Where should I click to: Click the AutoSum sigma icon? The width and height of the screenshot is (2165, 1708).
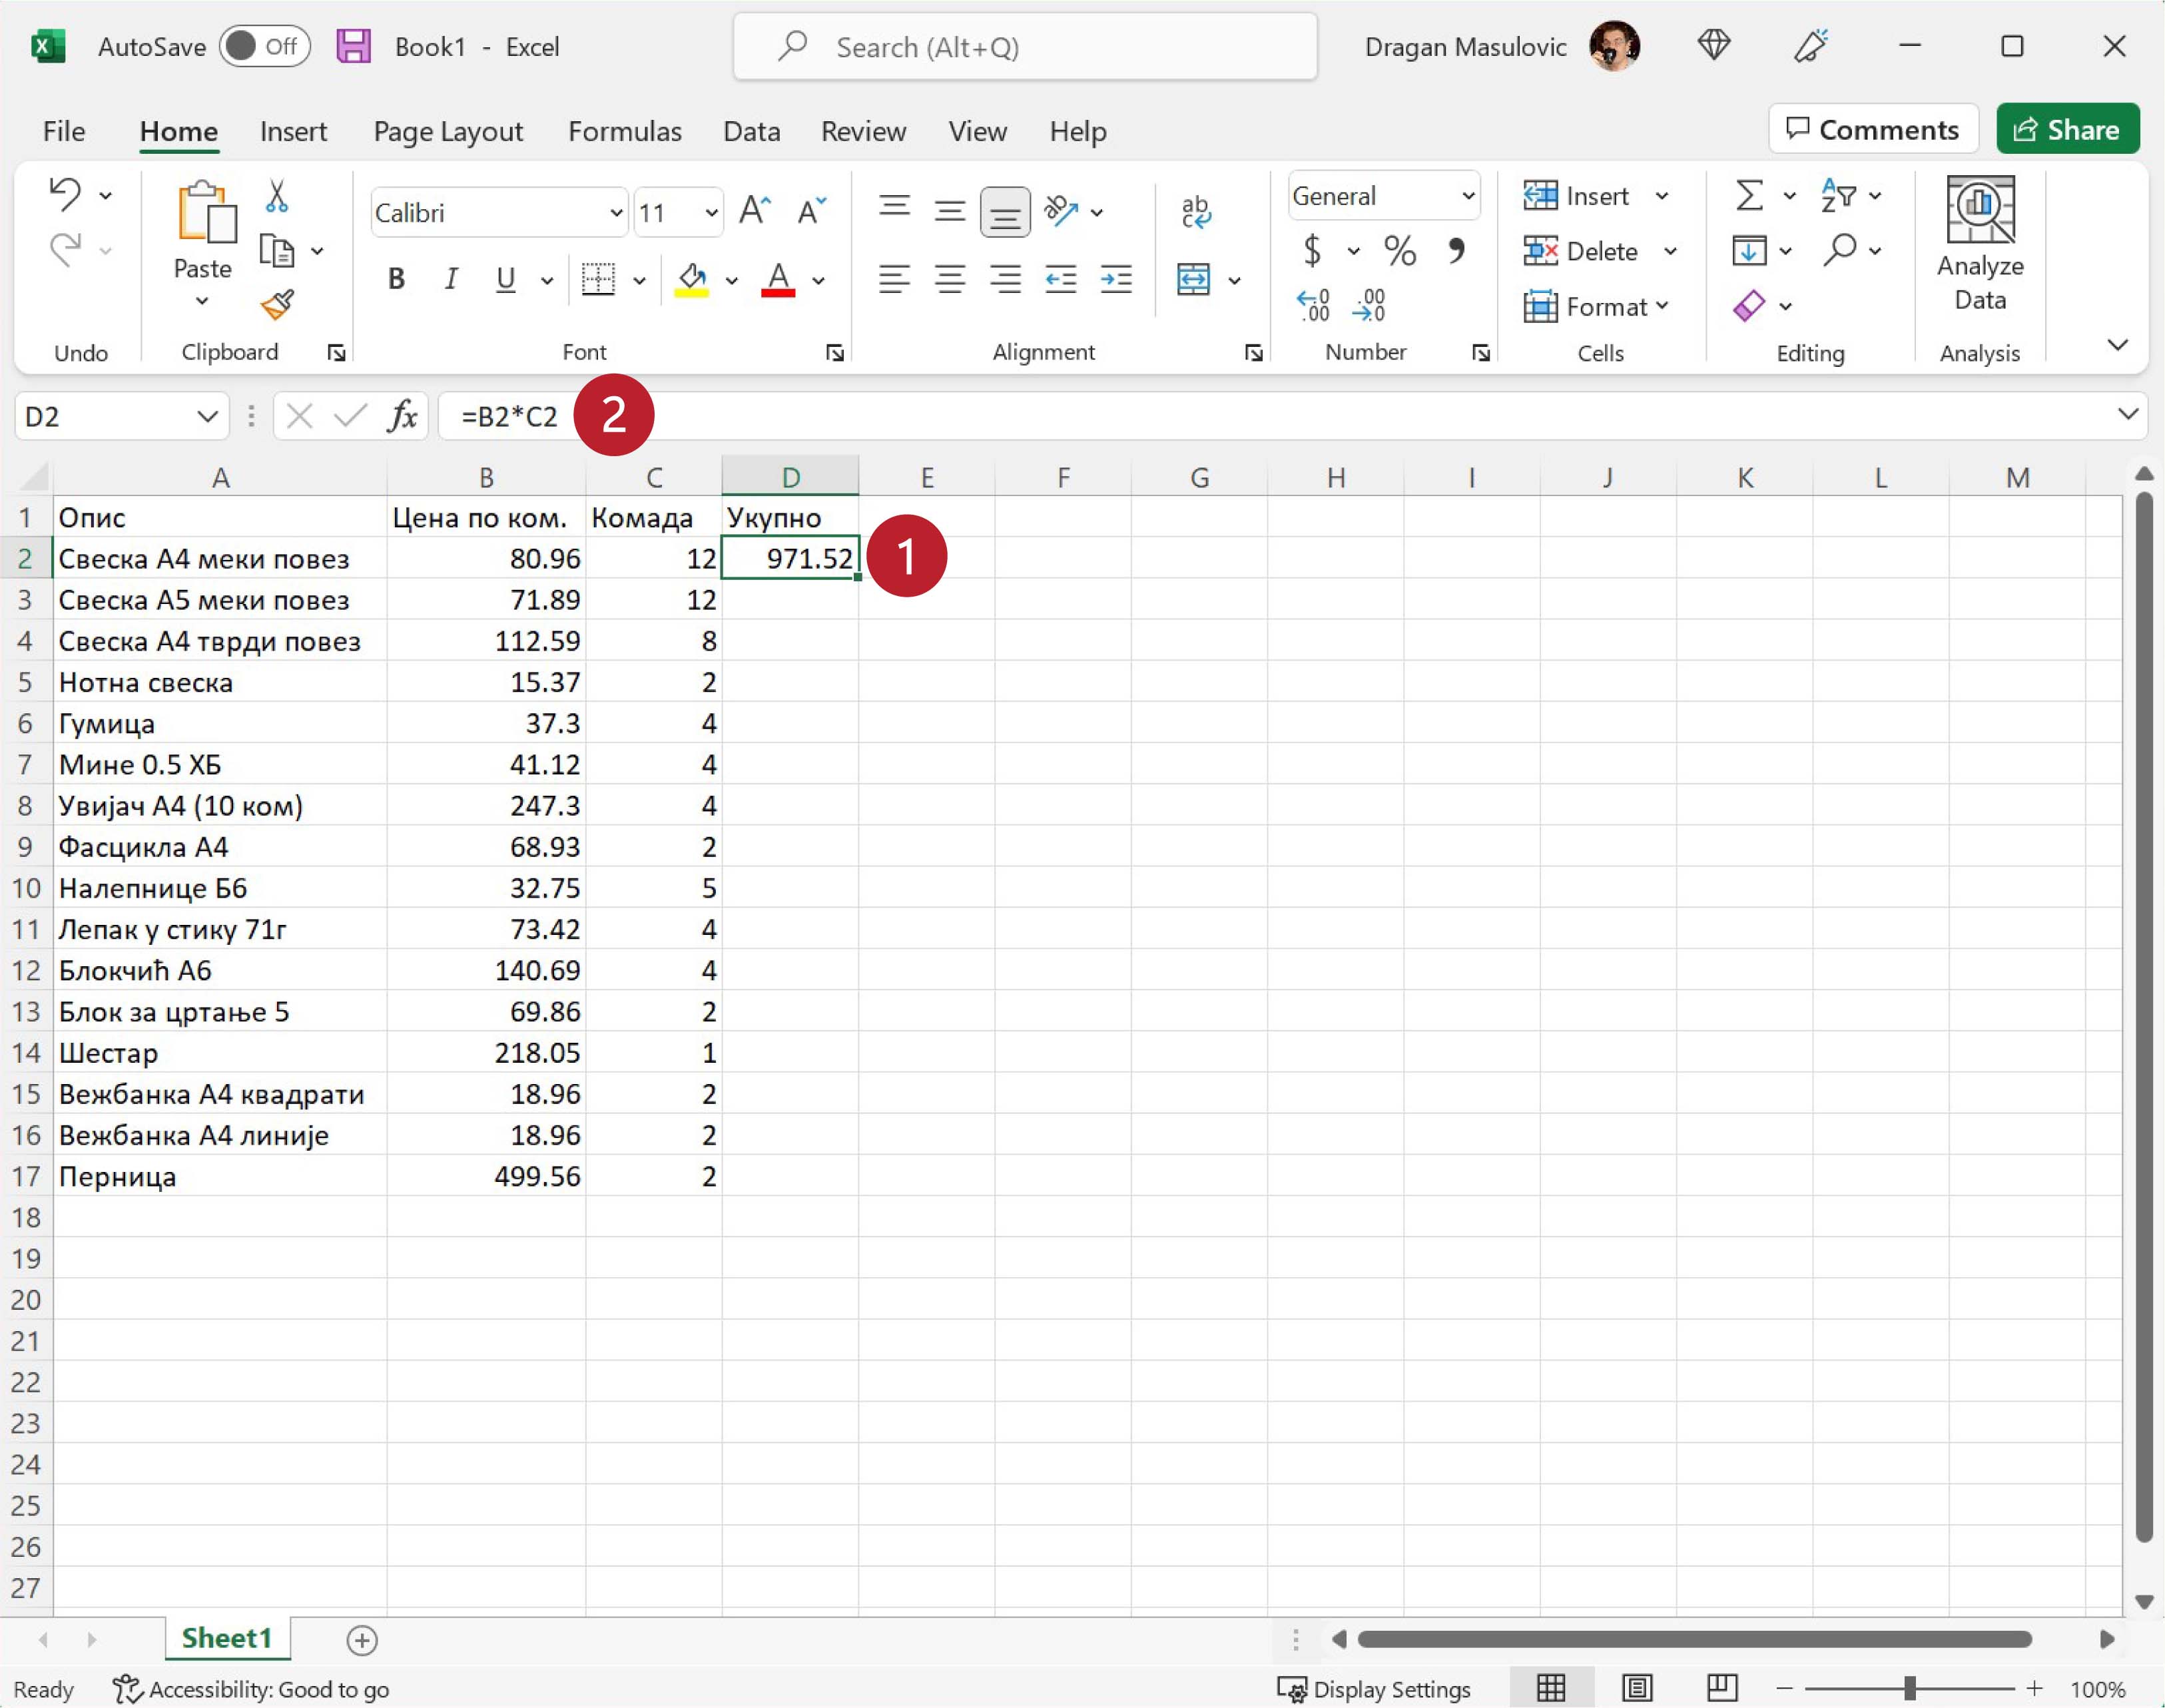click(1748, 195)
